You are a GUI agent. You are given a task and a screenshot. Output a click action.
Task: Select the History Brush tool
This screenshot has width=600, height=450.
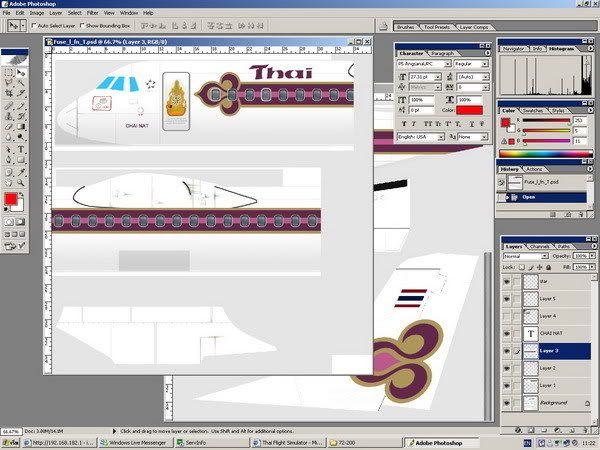[21, 116]
